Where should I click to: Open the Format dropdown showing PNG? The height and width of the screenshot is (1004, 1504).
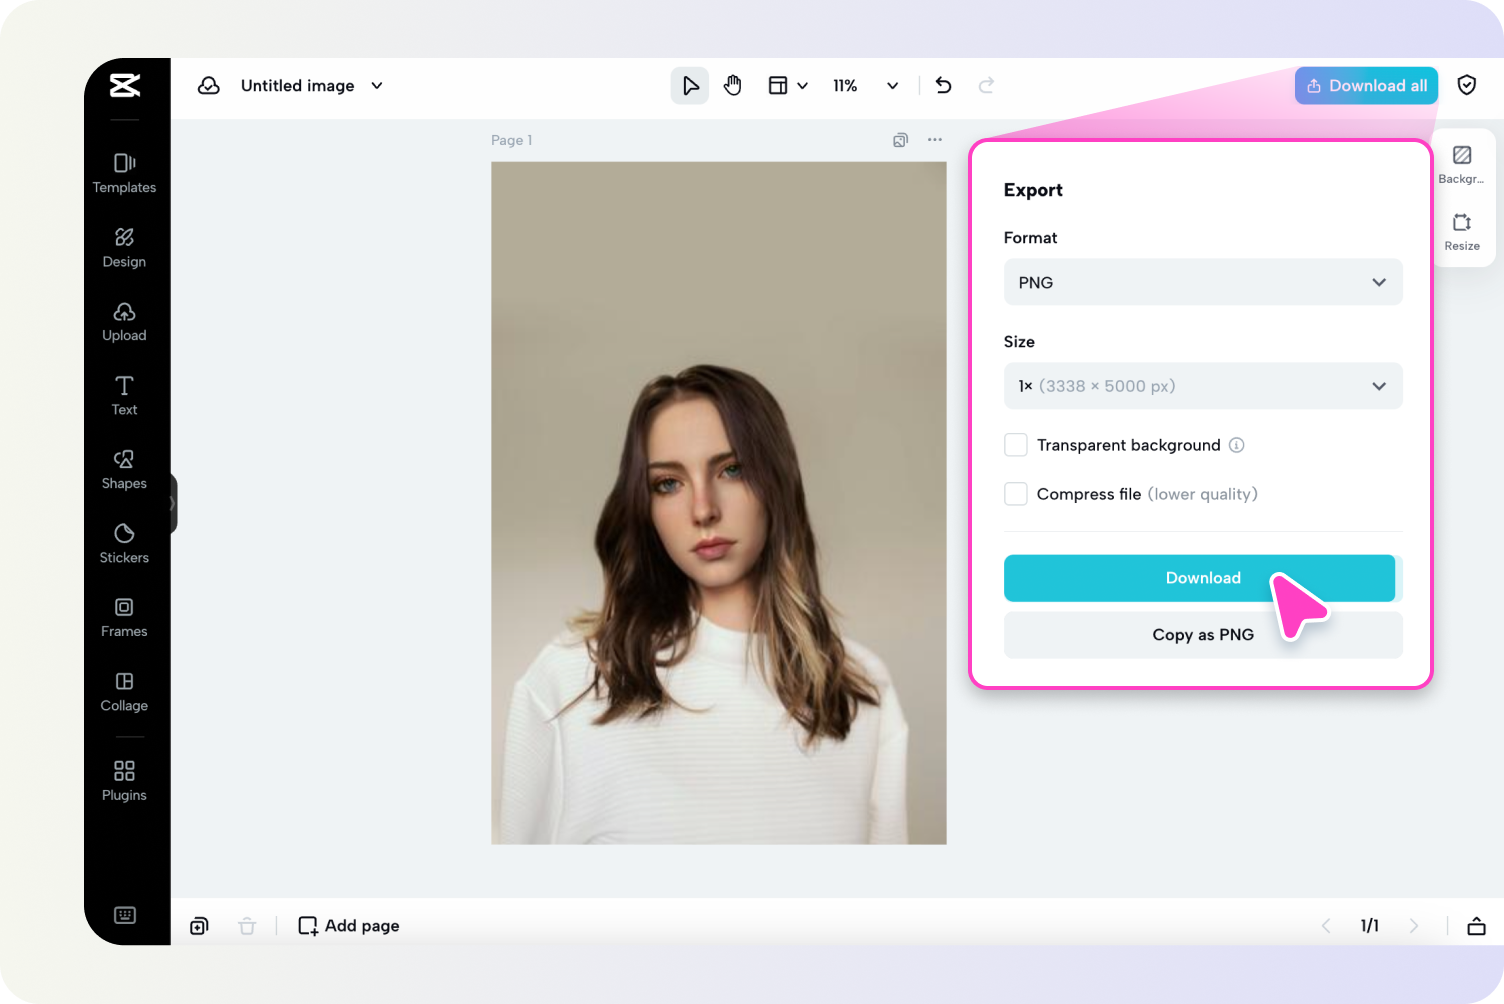1202,282
